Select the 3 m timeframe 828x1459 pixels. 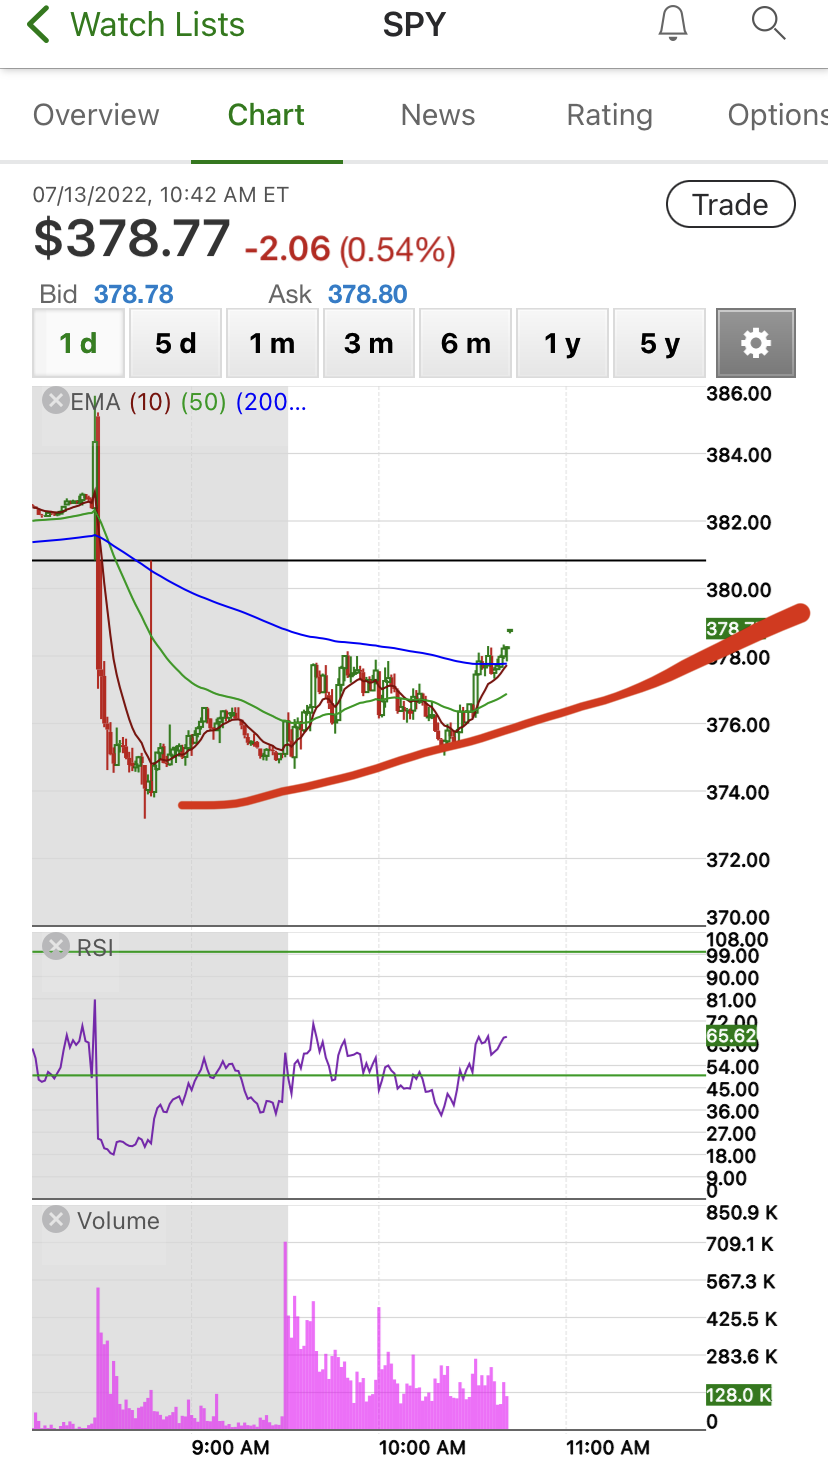tap(368, 343)
